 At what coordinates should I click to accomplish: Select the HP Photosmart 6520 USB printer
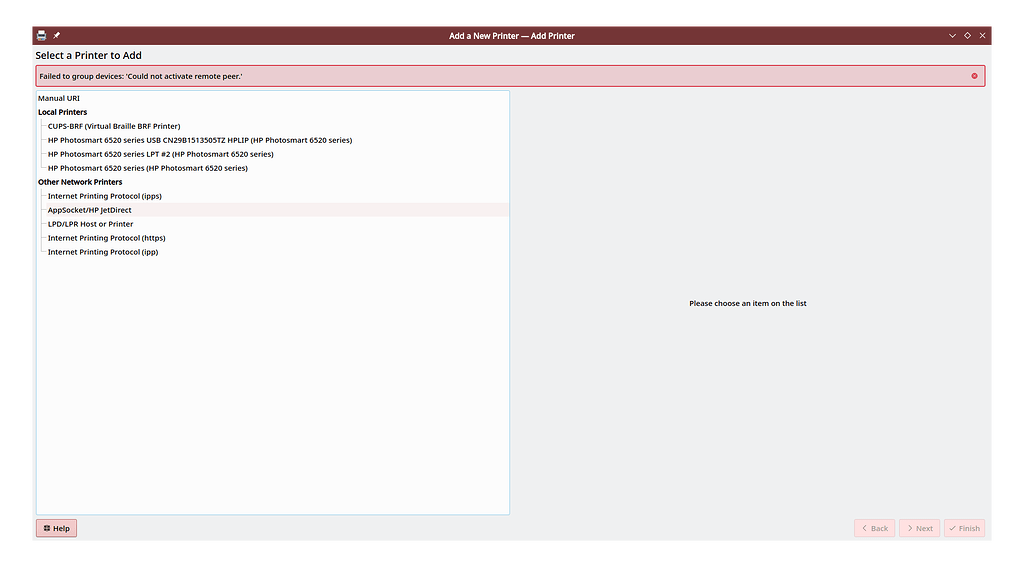[198, 140]
